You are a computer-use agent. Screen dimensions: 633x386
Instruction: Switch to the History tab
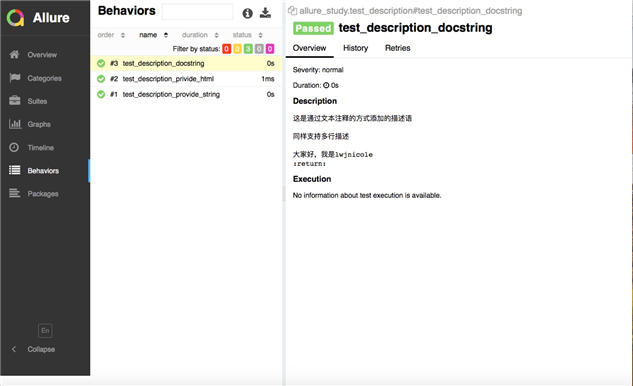click(x=355, y=48)
